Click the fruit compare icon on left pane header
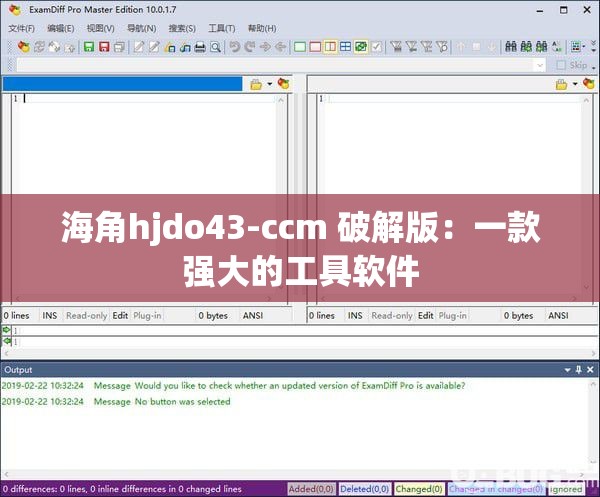This screenshot has height=497, width=600. coord(284,83)
